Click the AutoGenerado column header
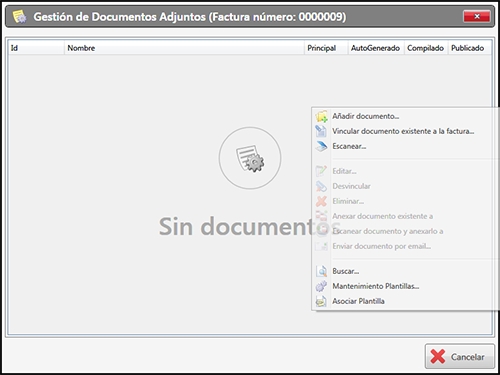 [376, 48]
